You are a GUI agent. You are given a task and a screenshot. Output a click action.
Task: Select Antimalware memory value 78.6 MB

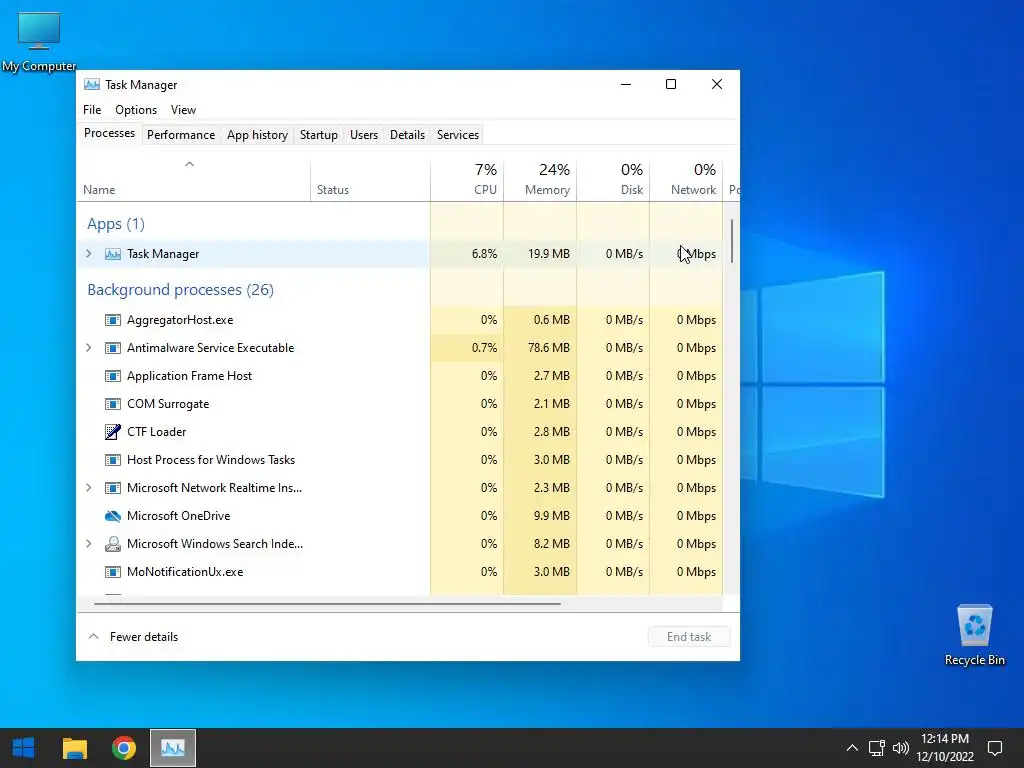click(x=549, y=348)
